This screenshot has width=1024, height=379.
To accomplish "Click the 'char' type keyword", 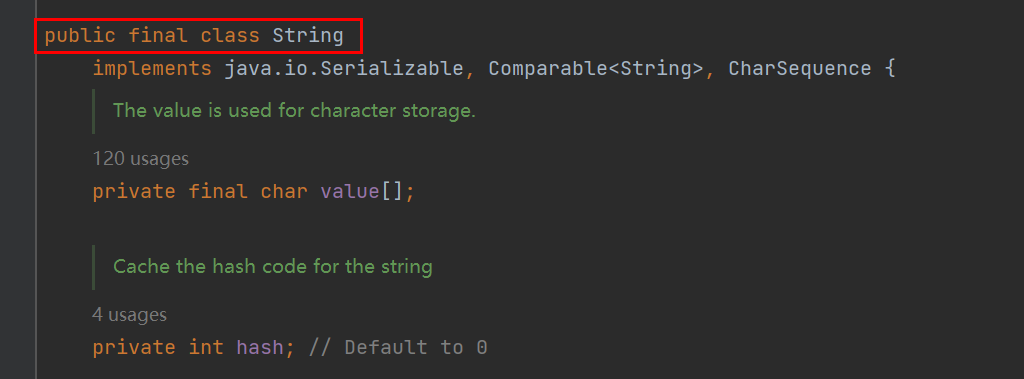I will pyautogui.click(x=284, y=191).
